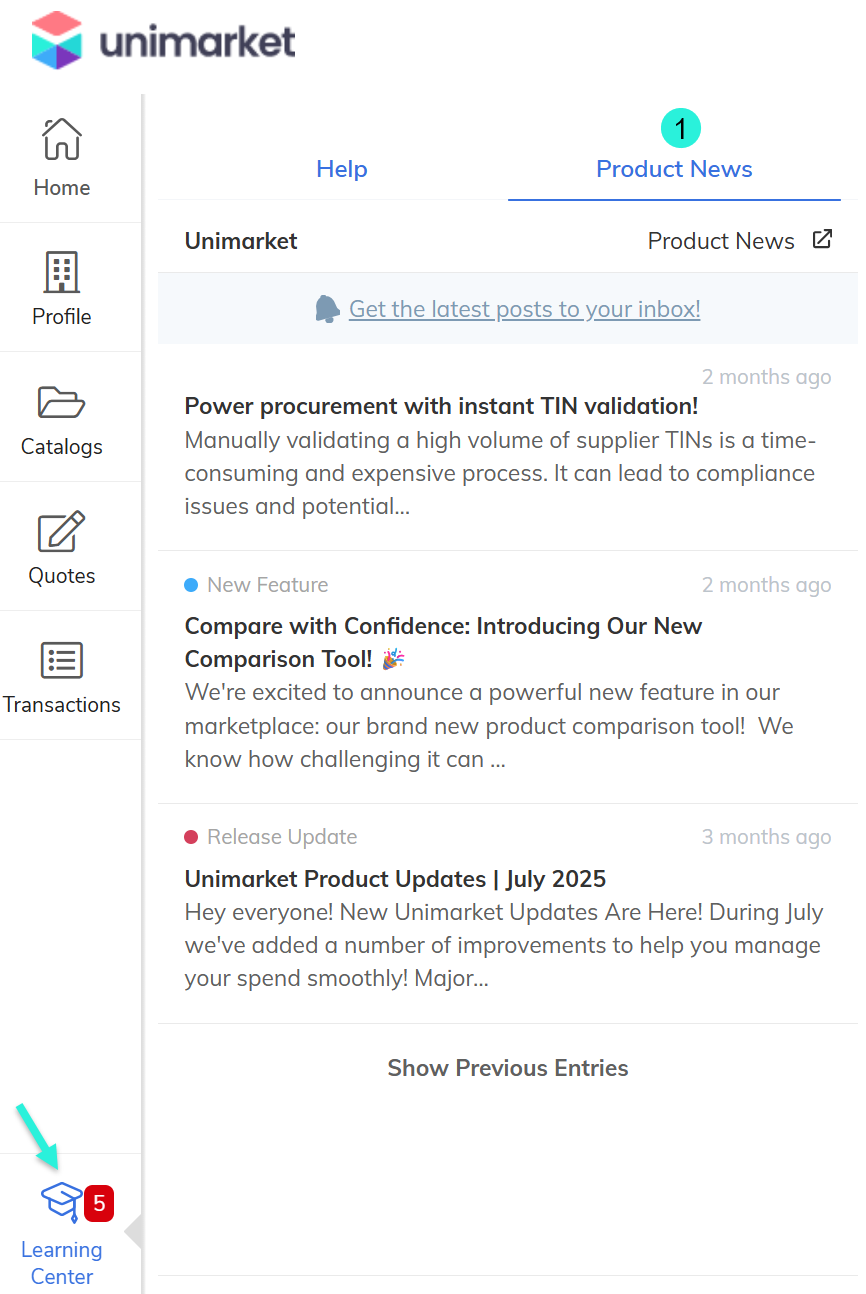Click the Learning Center graduation cap icon

61,1200
